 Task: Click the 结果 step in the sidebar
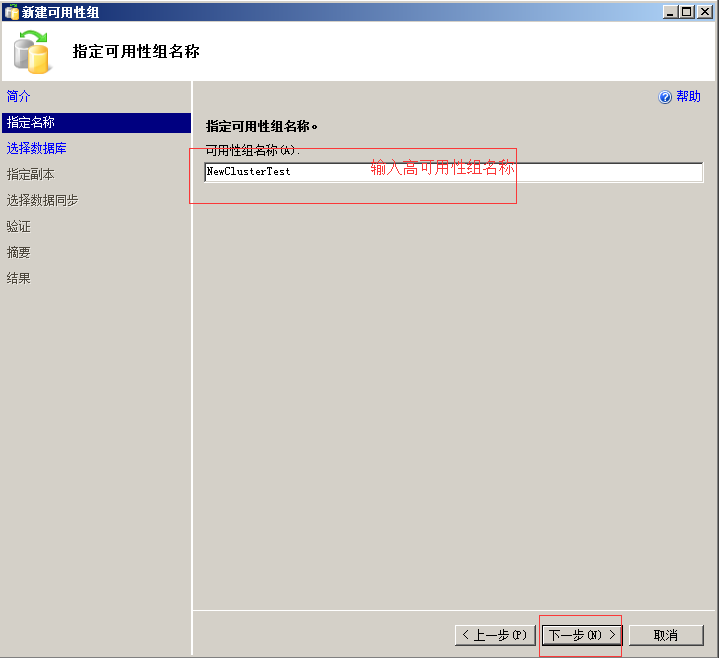pos(19,278)
